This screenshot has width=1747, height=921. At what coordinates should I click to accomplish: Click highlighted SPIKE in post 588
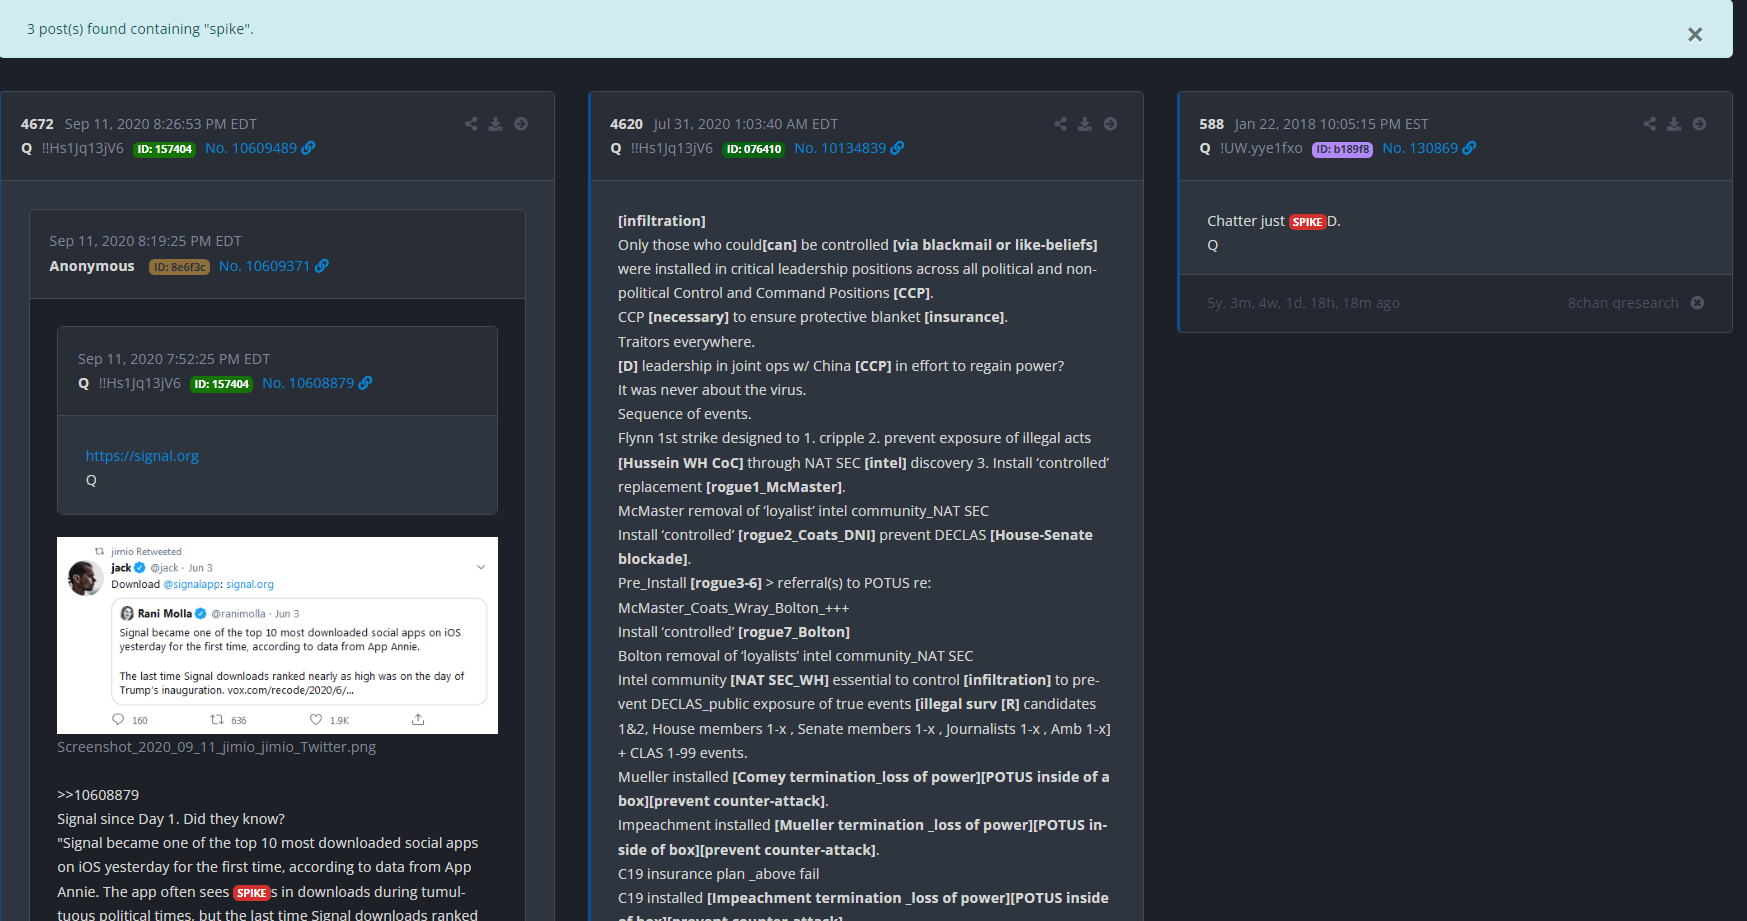coord(1307,222)
